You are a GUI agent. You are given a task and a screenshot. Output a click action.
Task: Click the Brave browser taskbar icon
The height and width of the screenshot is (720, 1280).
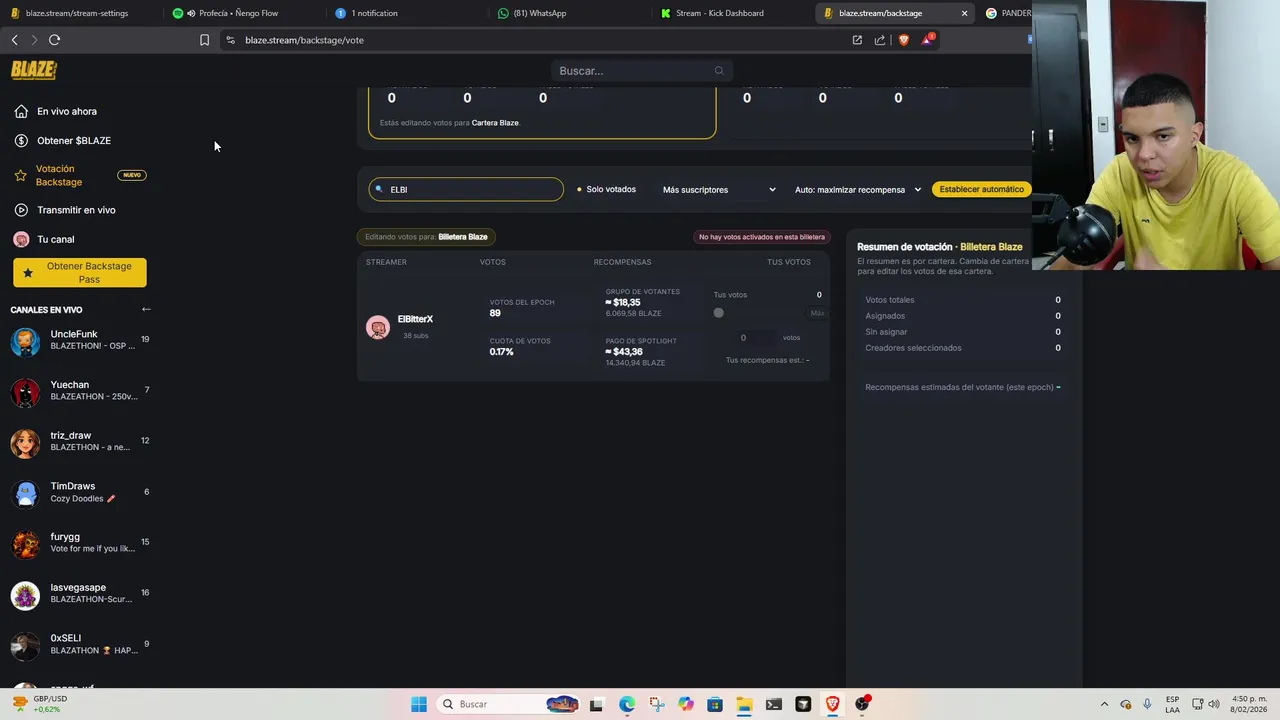[x=832, y=704]
